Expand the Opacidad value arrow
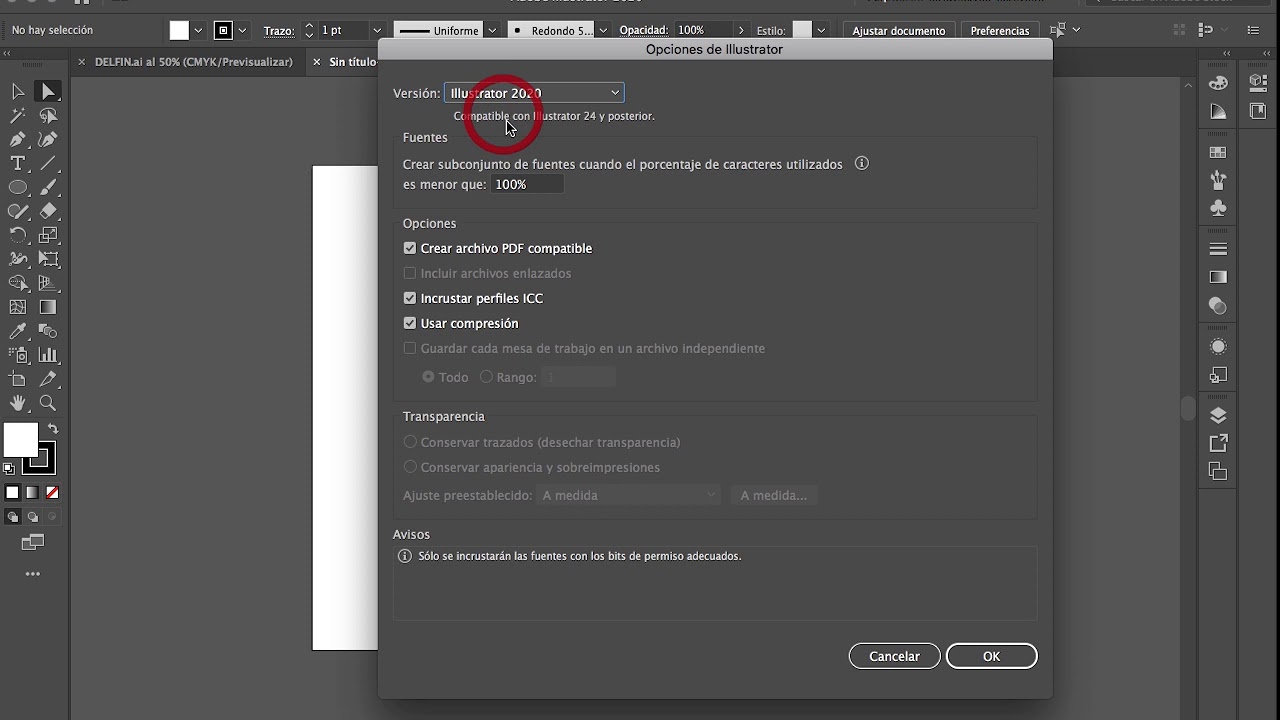Image resolution: width=1280 pixels, height=720 pixels. click(x=741, y=31)
